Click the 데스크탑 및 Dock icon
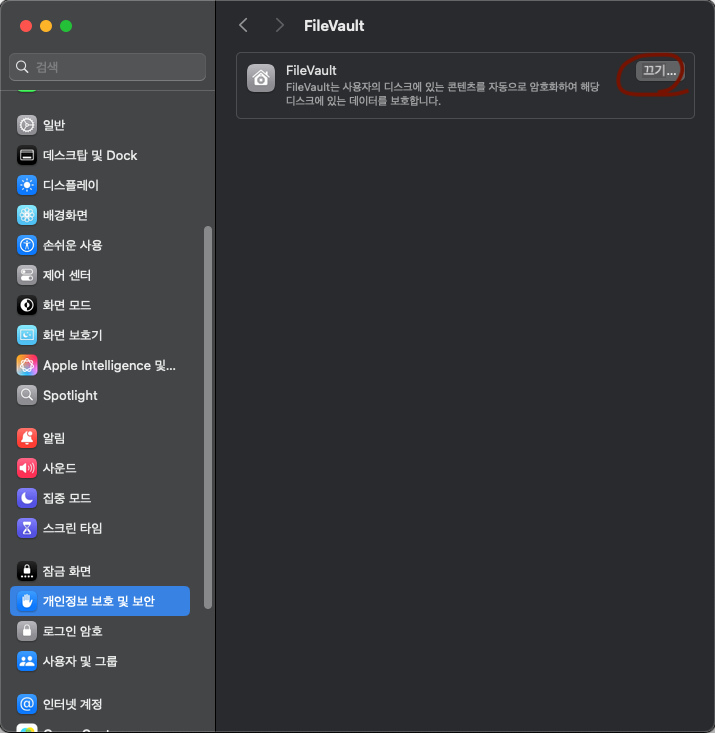This screenshot has height=733, width=715. point(27,155)
